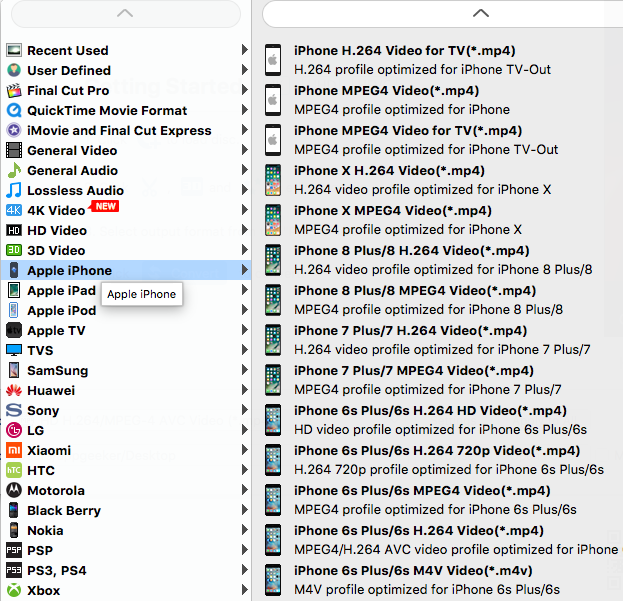This screenshot has width=623, height=601.
Task: Click the LG logo icon
Action: [x=14, y=431]
